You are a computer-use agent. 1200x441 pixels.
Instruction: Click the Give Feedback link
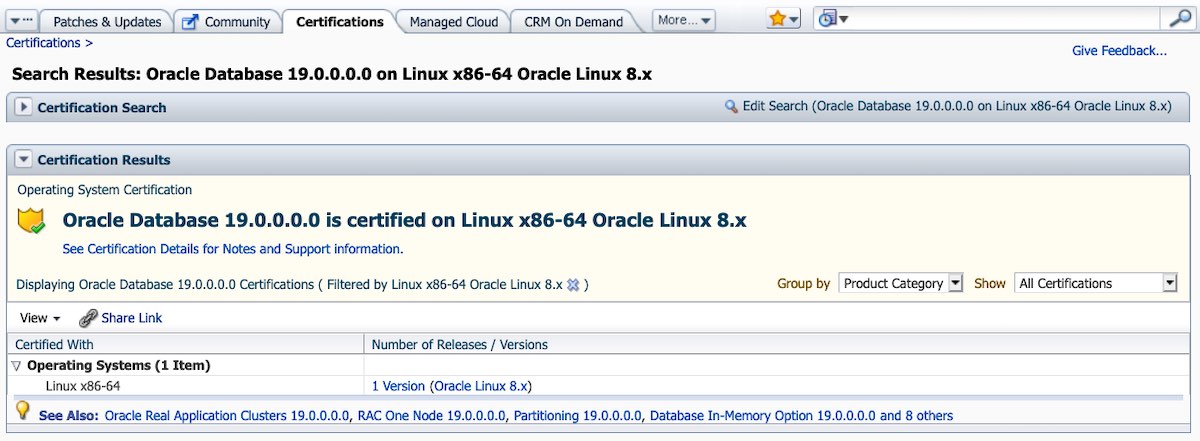click(1119, 51)
